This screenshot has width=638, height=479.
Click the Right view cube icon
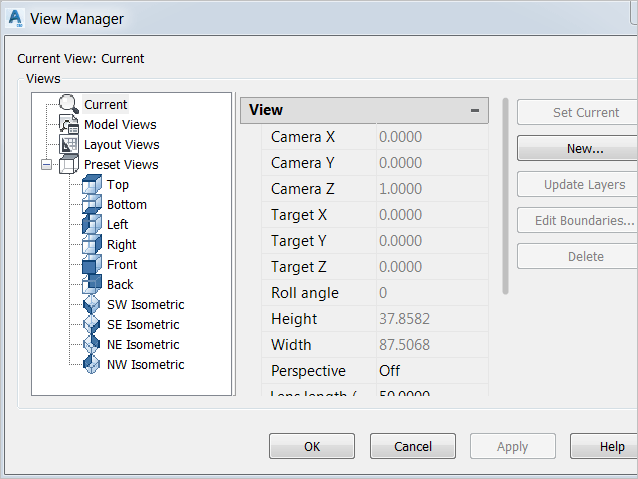pos(92,245)
